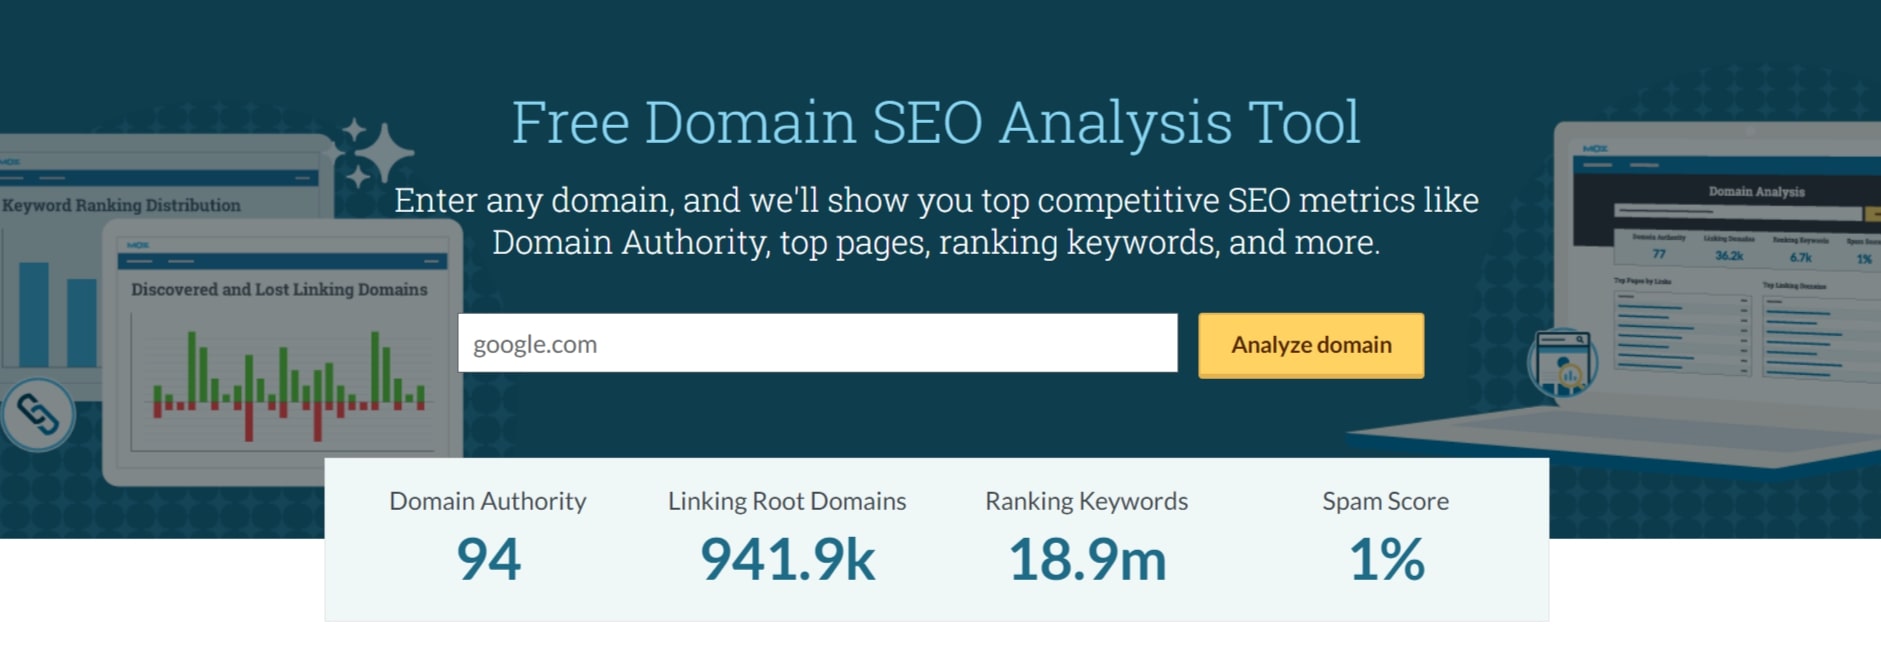Click the 18.9m ranking keywords value
This screenshot has height=666, width=1881.
click(x=1087, y=559)
